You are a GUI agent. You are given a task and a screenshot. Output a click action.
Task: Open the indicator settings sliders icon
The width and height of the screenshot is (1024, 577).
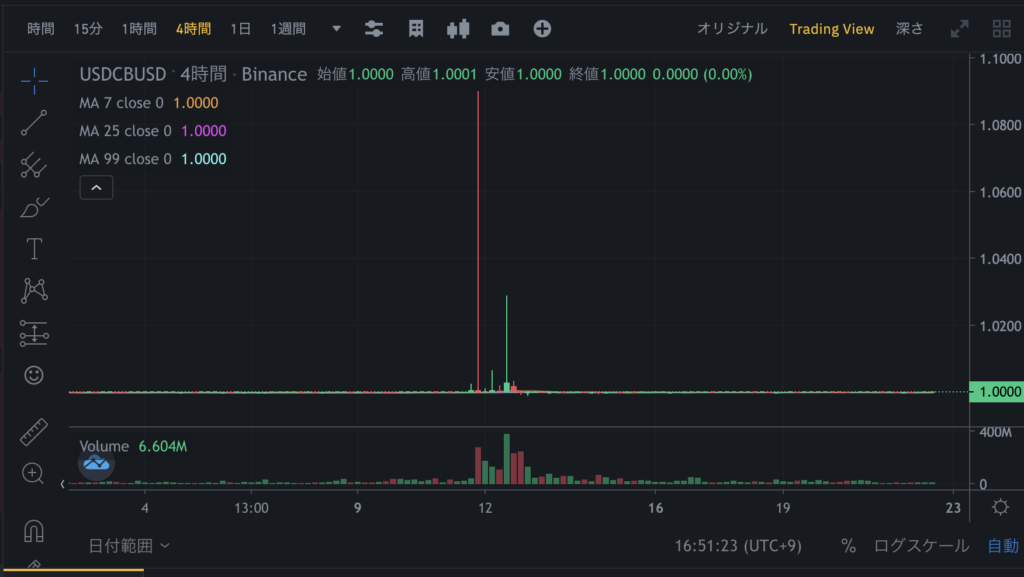(x=374, y=29)
